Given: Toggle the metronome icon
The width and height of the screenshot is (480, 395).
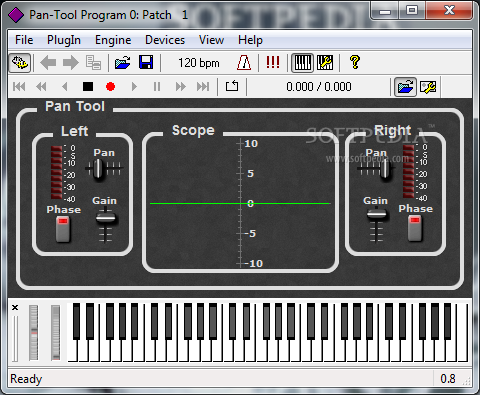Looking at the screenshot, I should (244, 63).
